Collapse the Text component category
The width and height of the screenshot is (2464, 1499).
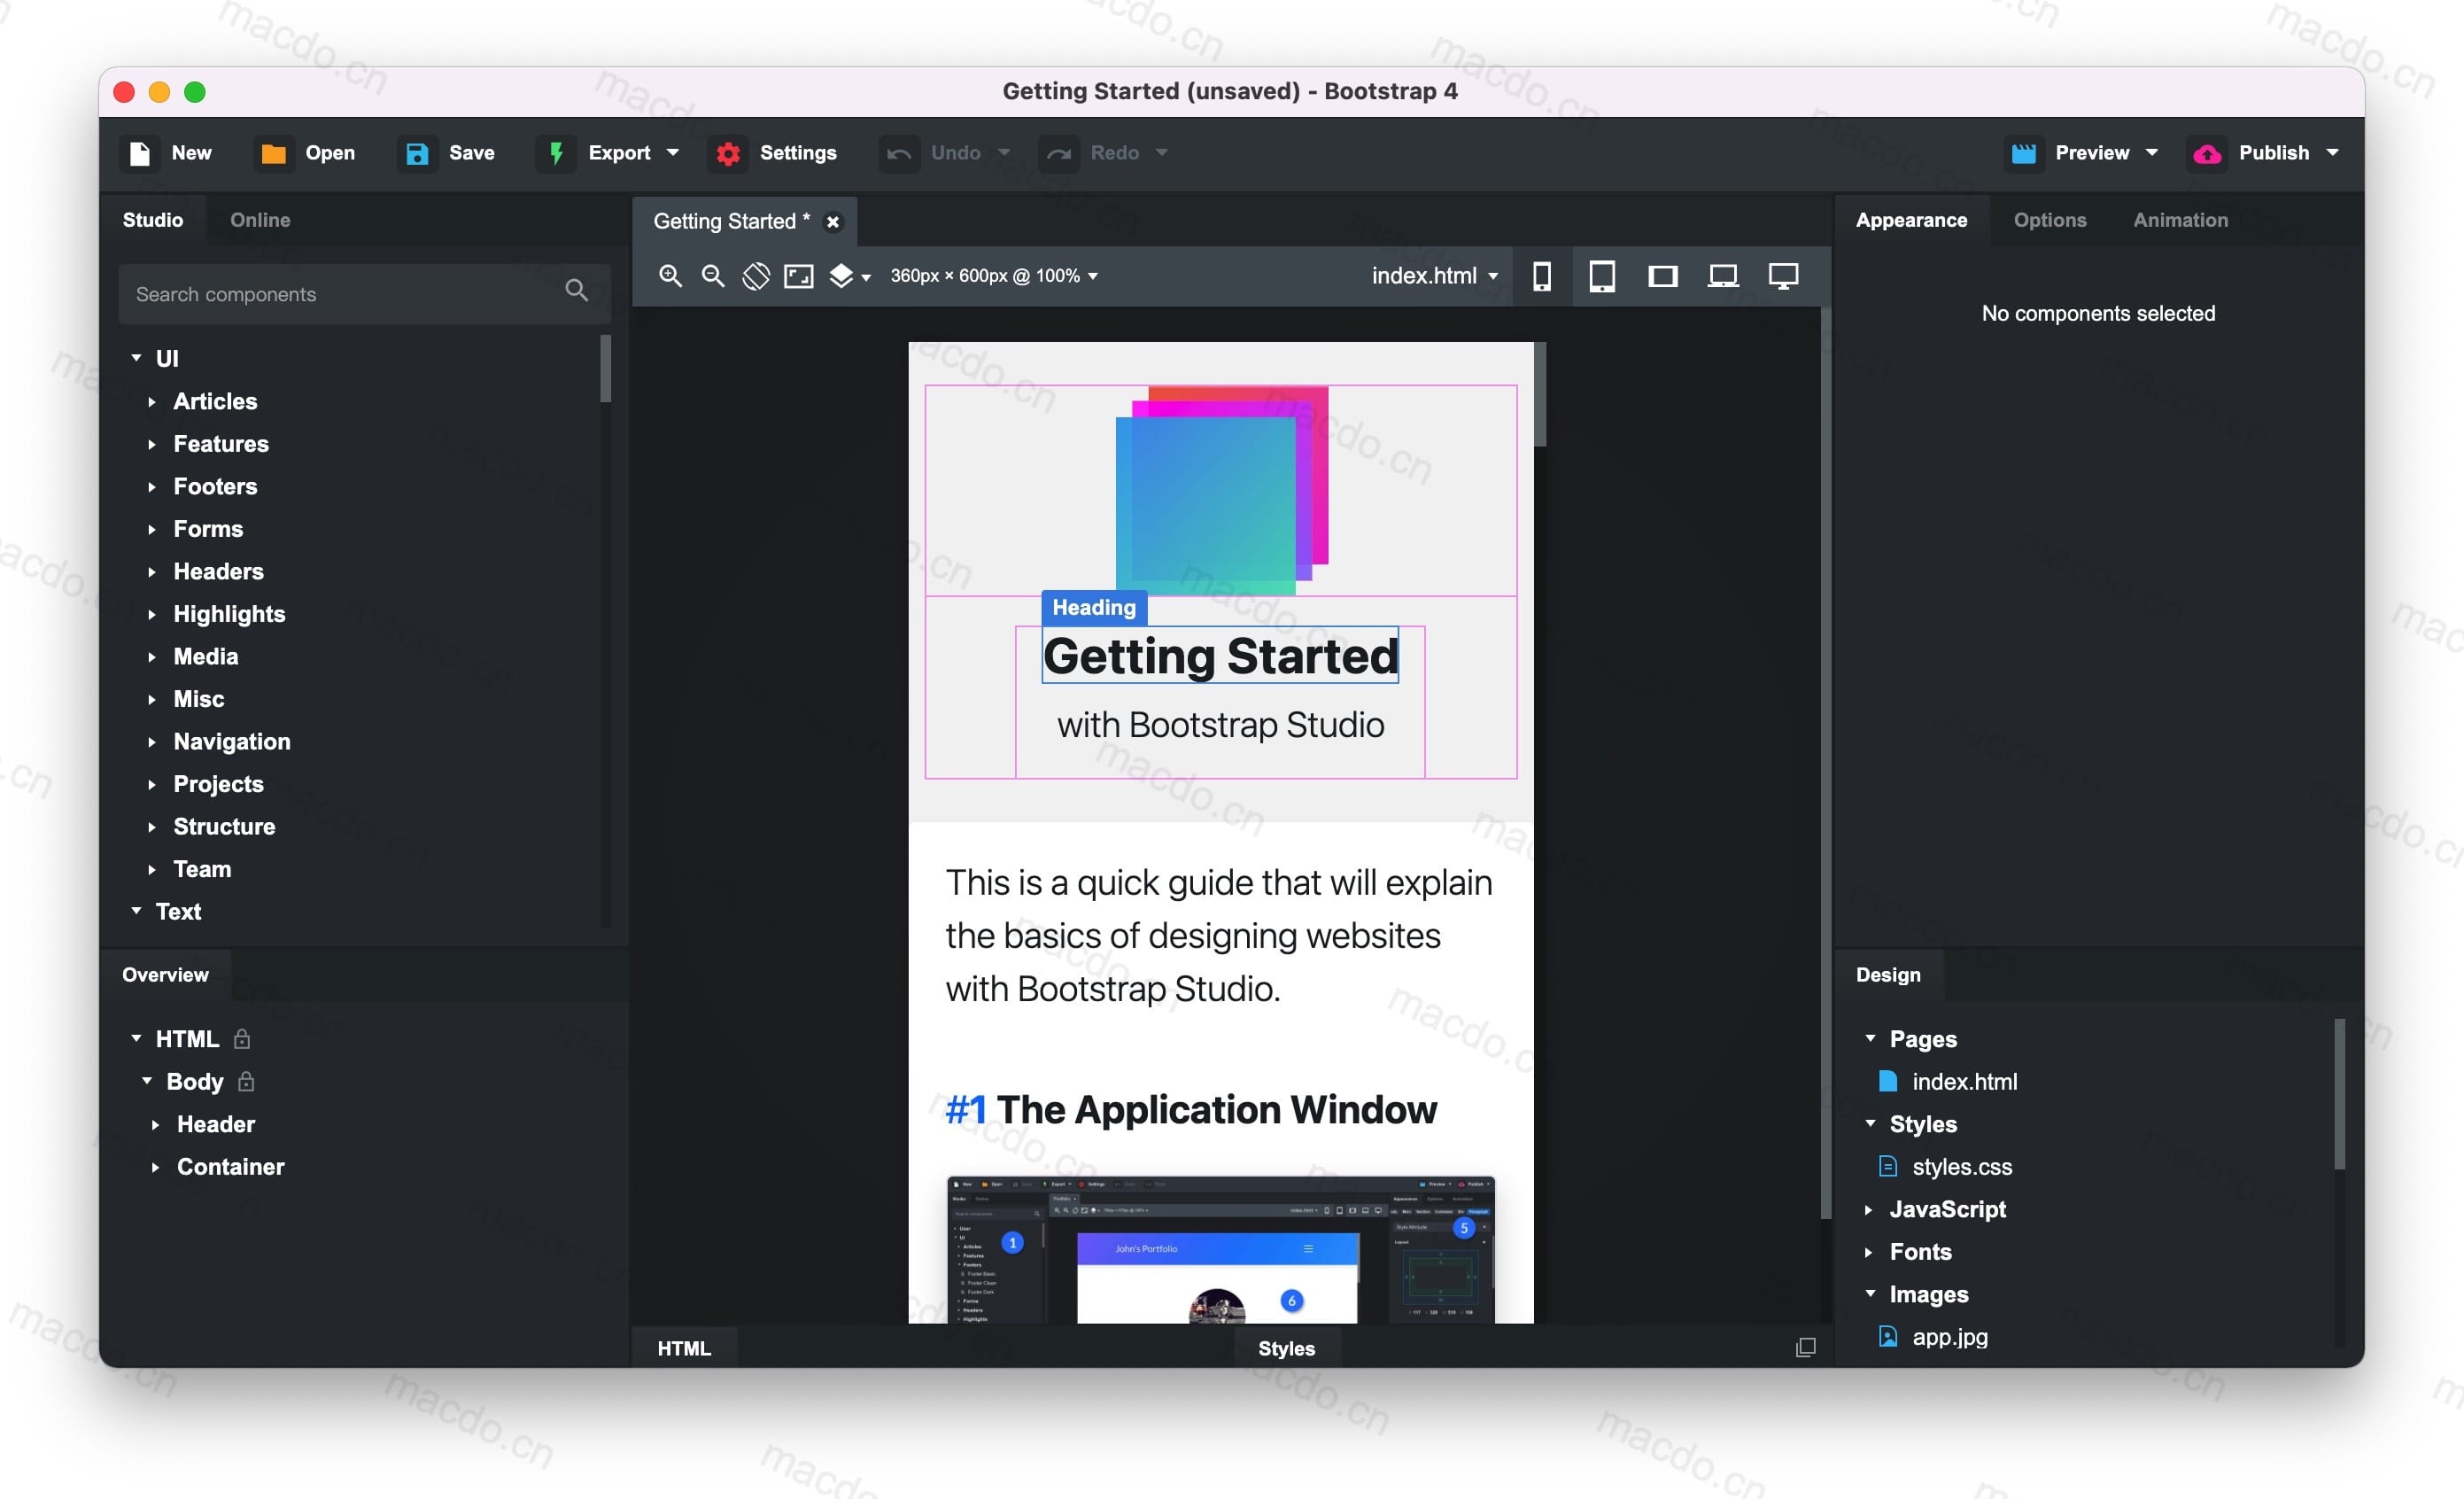(x=136, y=911)
